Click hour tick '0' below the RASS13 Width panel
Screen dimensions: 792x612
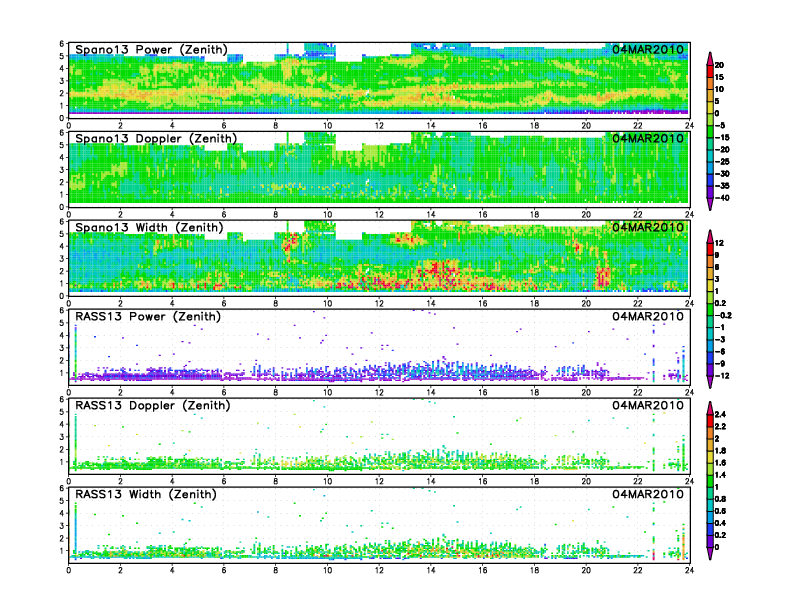coord(69,570)
